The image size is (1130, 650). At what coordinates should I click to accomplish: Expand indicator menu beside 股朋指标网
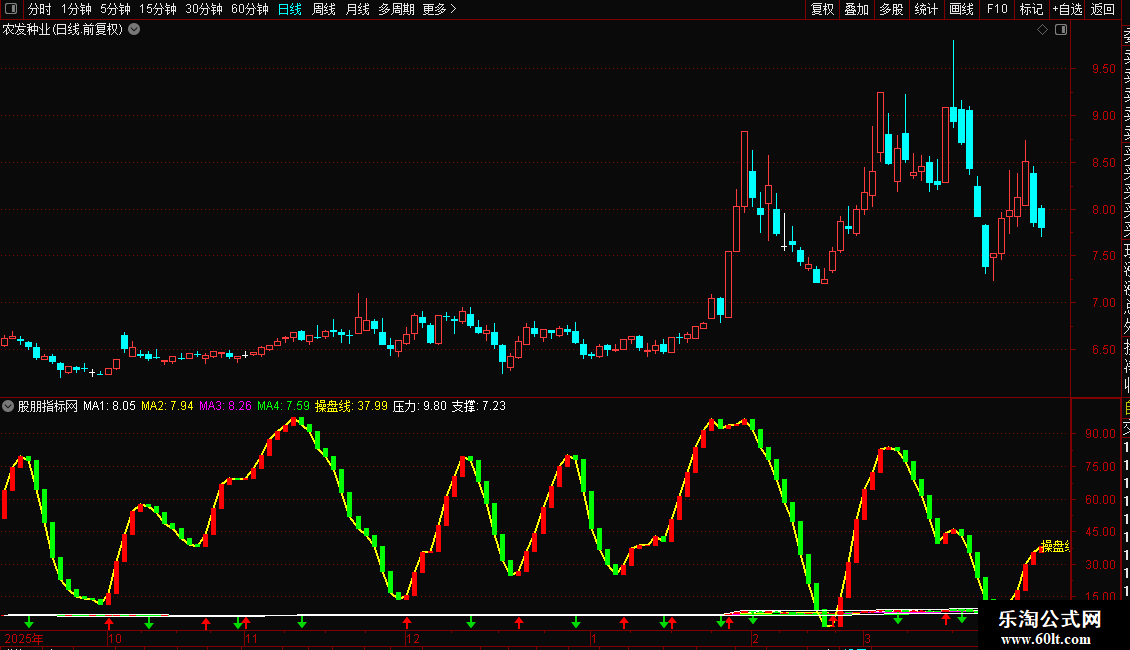click(8, 406)
